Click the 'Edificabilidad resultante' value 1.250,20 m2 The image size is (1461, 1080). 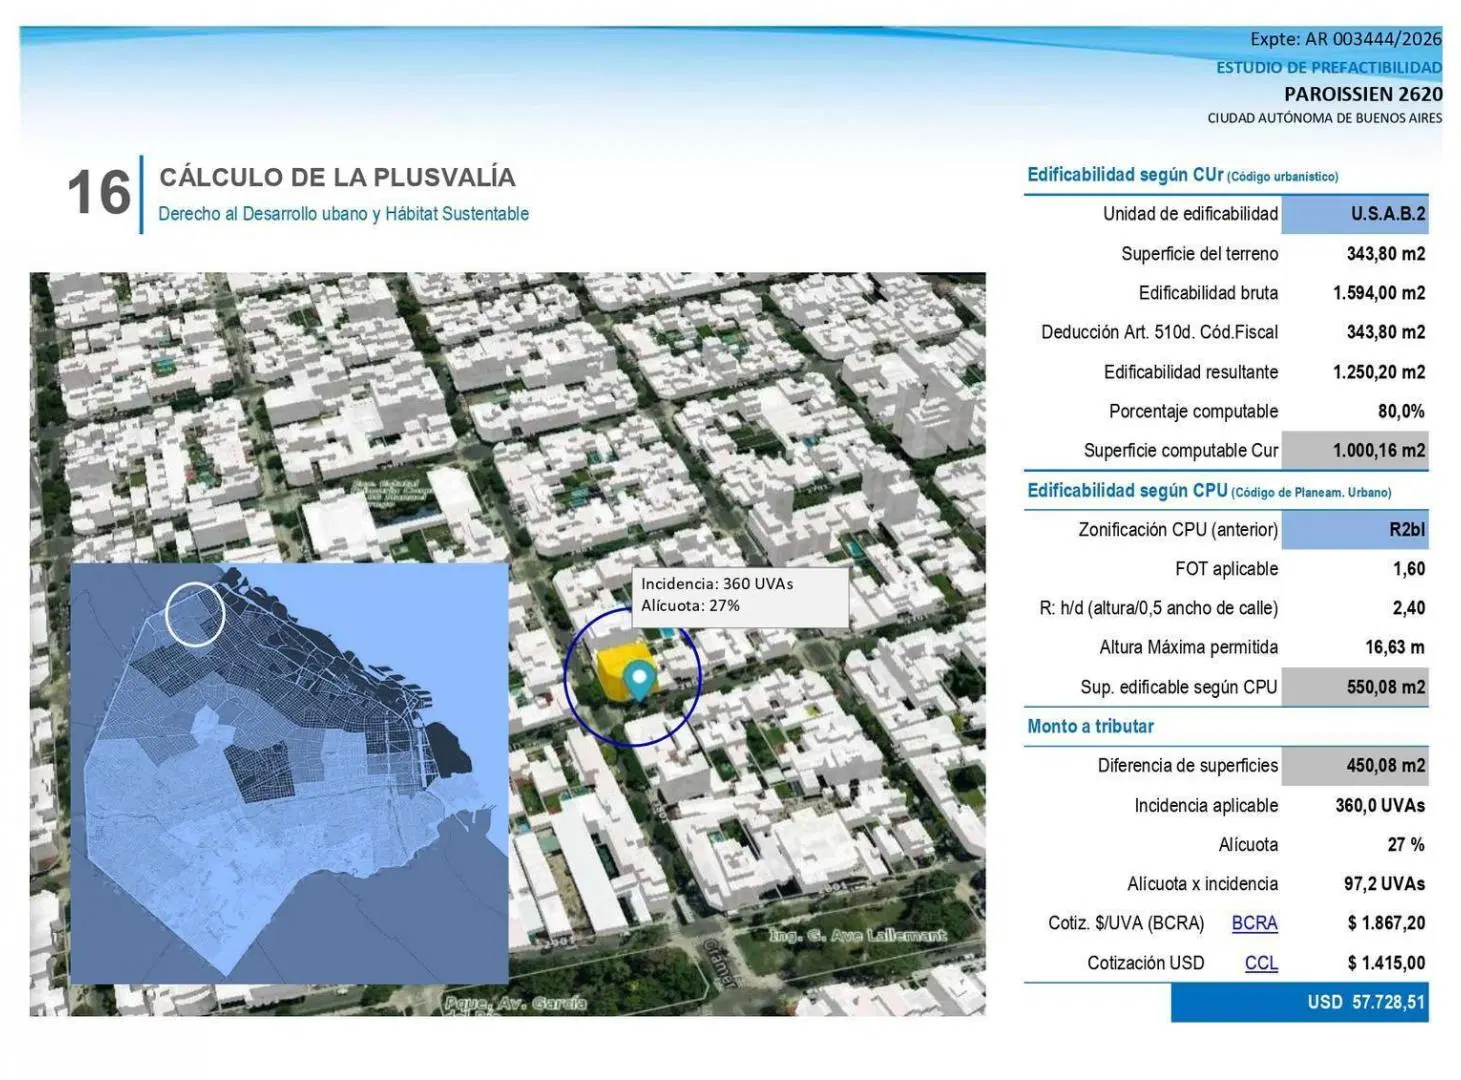(1379, 372)
